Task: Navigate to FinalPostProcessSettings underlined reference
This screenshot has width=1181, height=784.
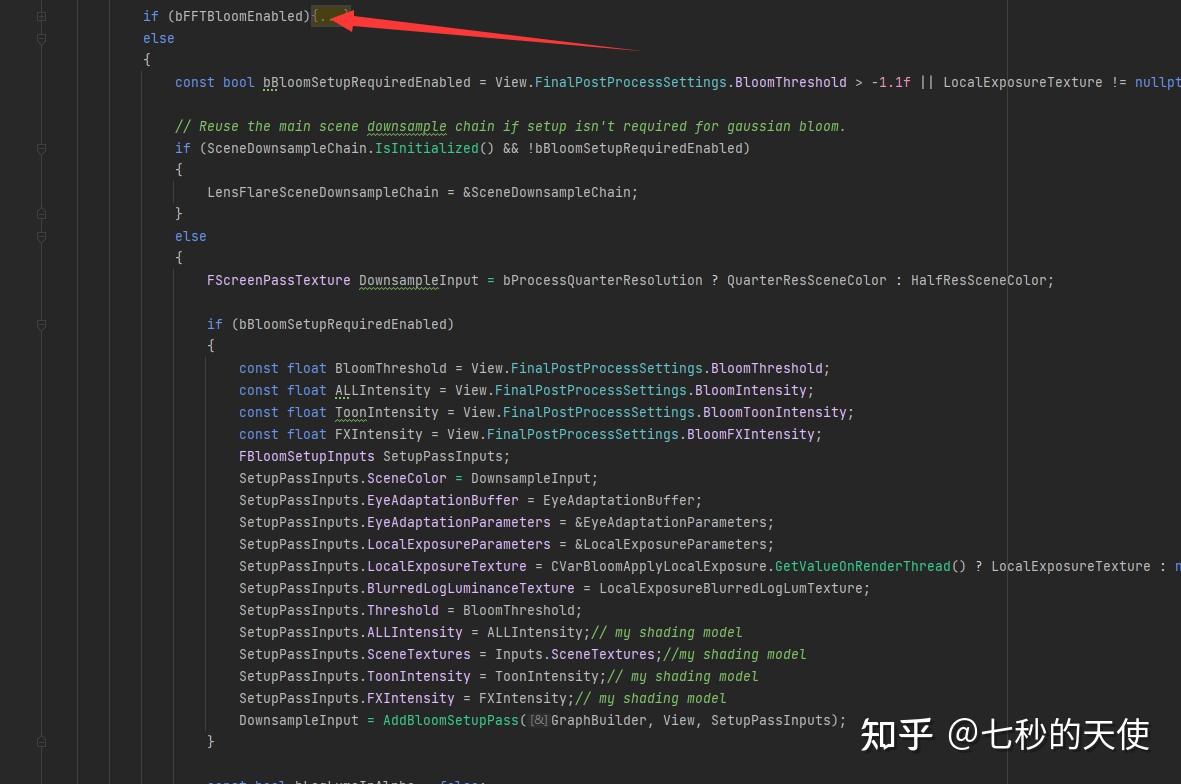Action: (x=630, y=82)
